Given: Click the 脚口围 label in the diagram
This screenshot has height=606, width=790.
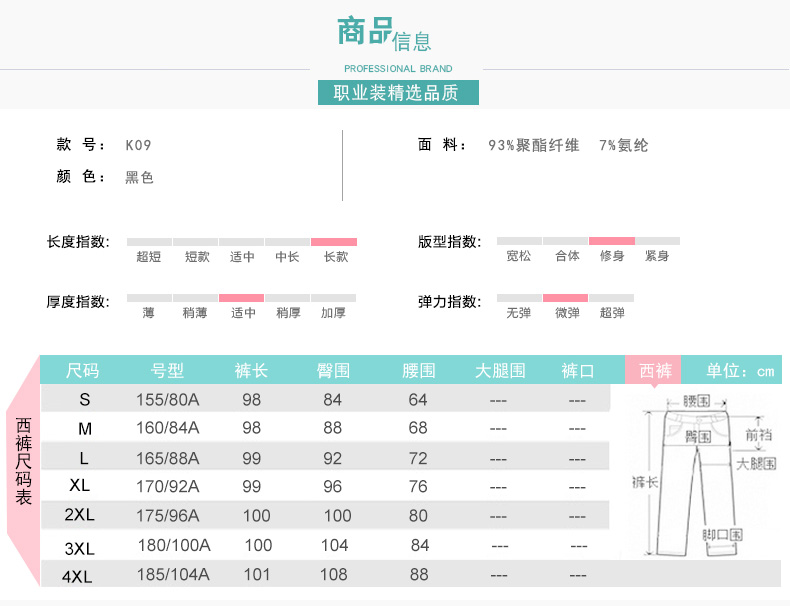Looking at the screenshot, I should point(722,535).
